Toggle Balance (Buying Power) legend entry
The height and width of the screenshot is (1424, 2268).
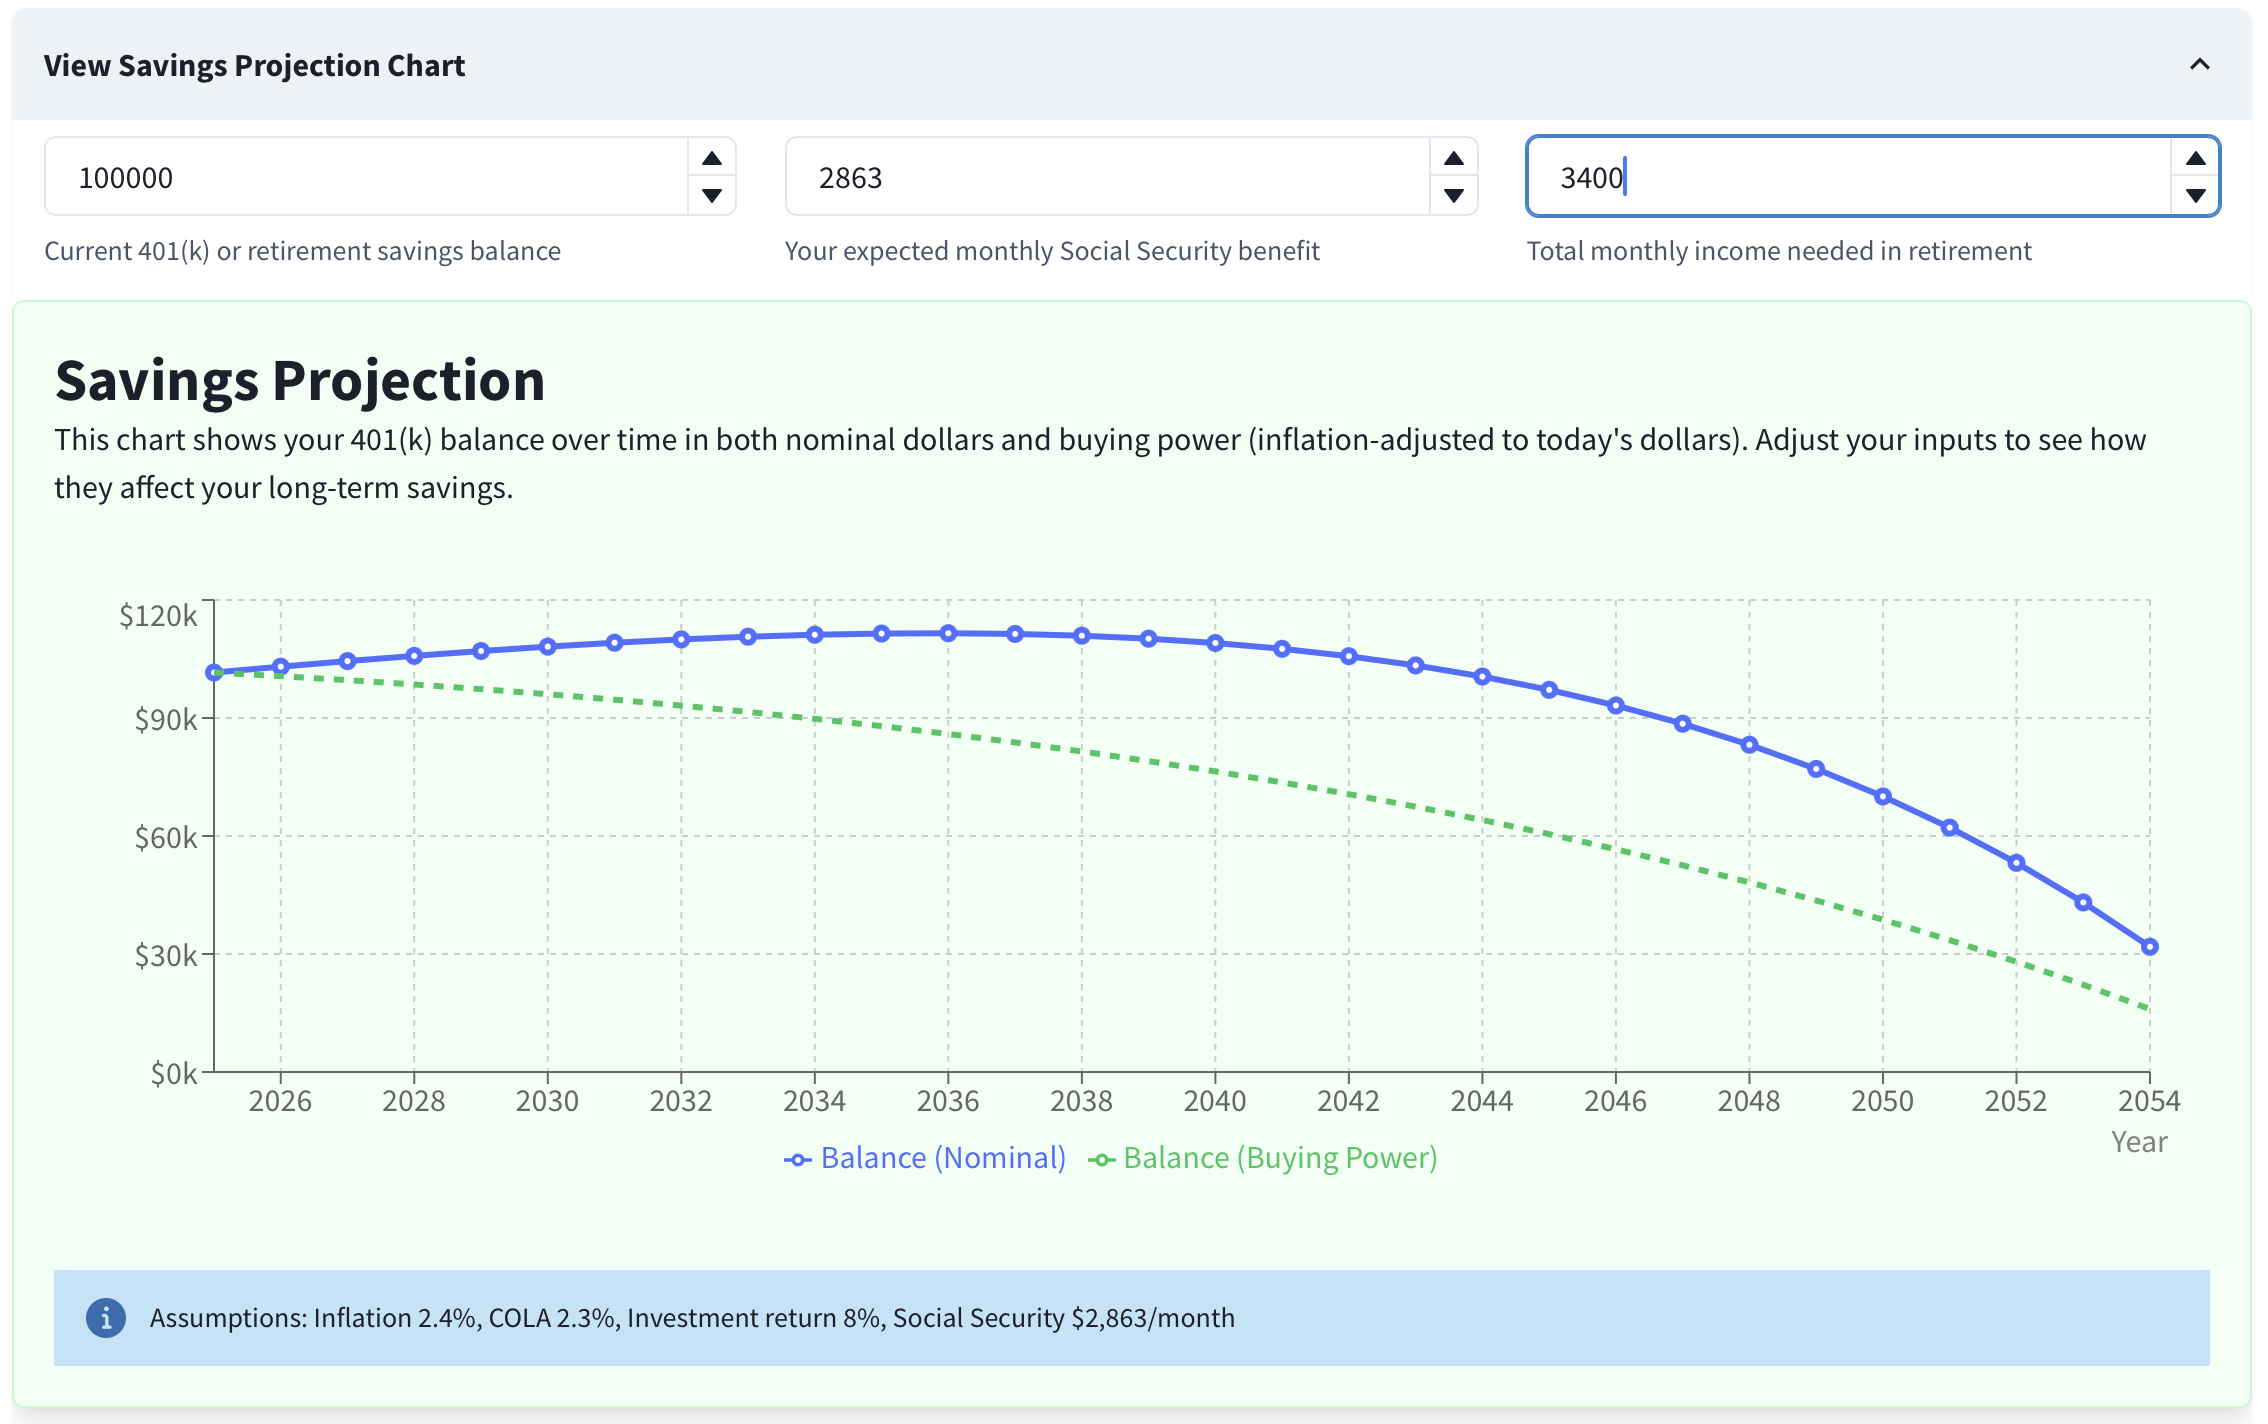(1279, 1158)
